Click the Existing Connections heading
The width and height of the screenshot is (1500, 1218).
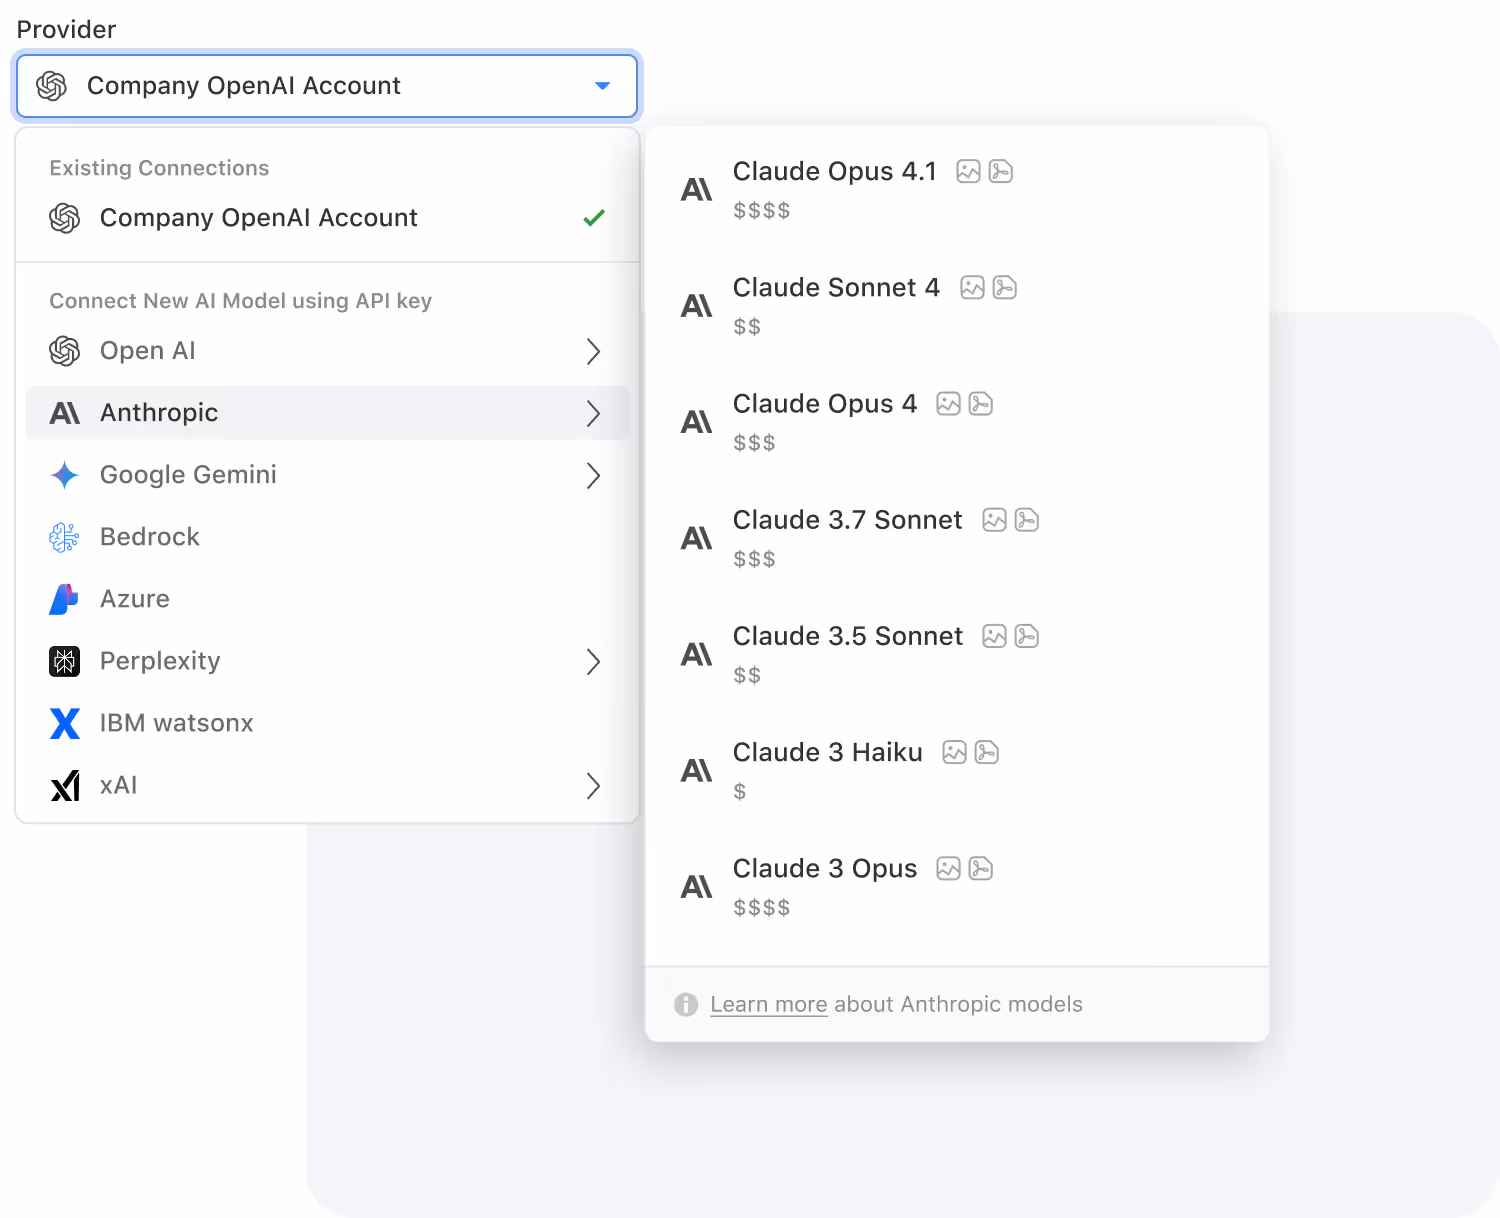tap(159, 168)
